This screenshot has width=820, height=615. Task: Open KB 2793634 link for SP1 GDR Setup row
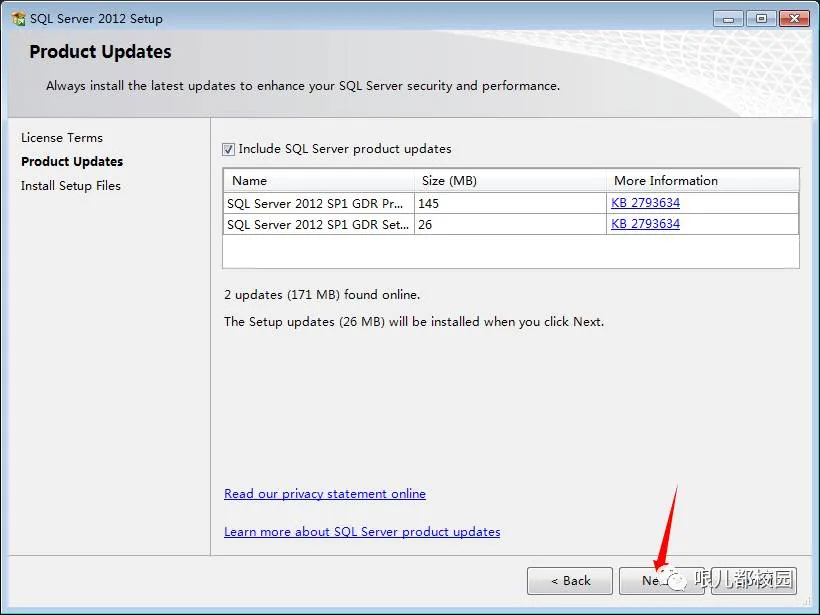645,224
